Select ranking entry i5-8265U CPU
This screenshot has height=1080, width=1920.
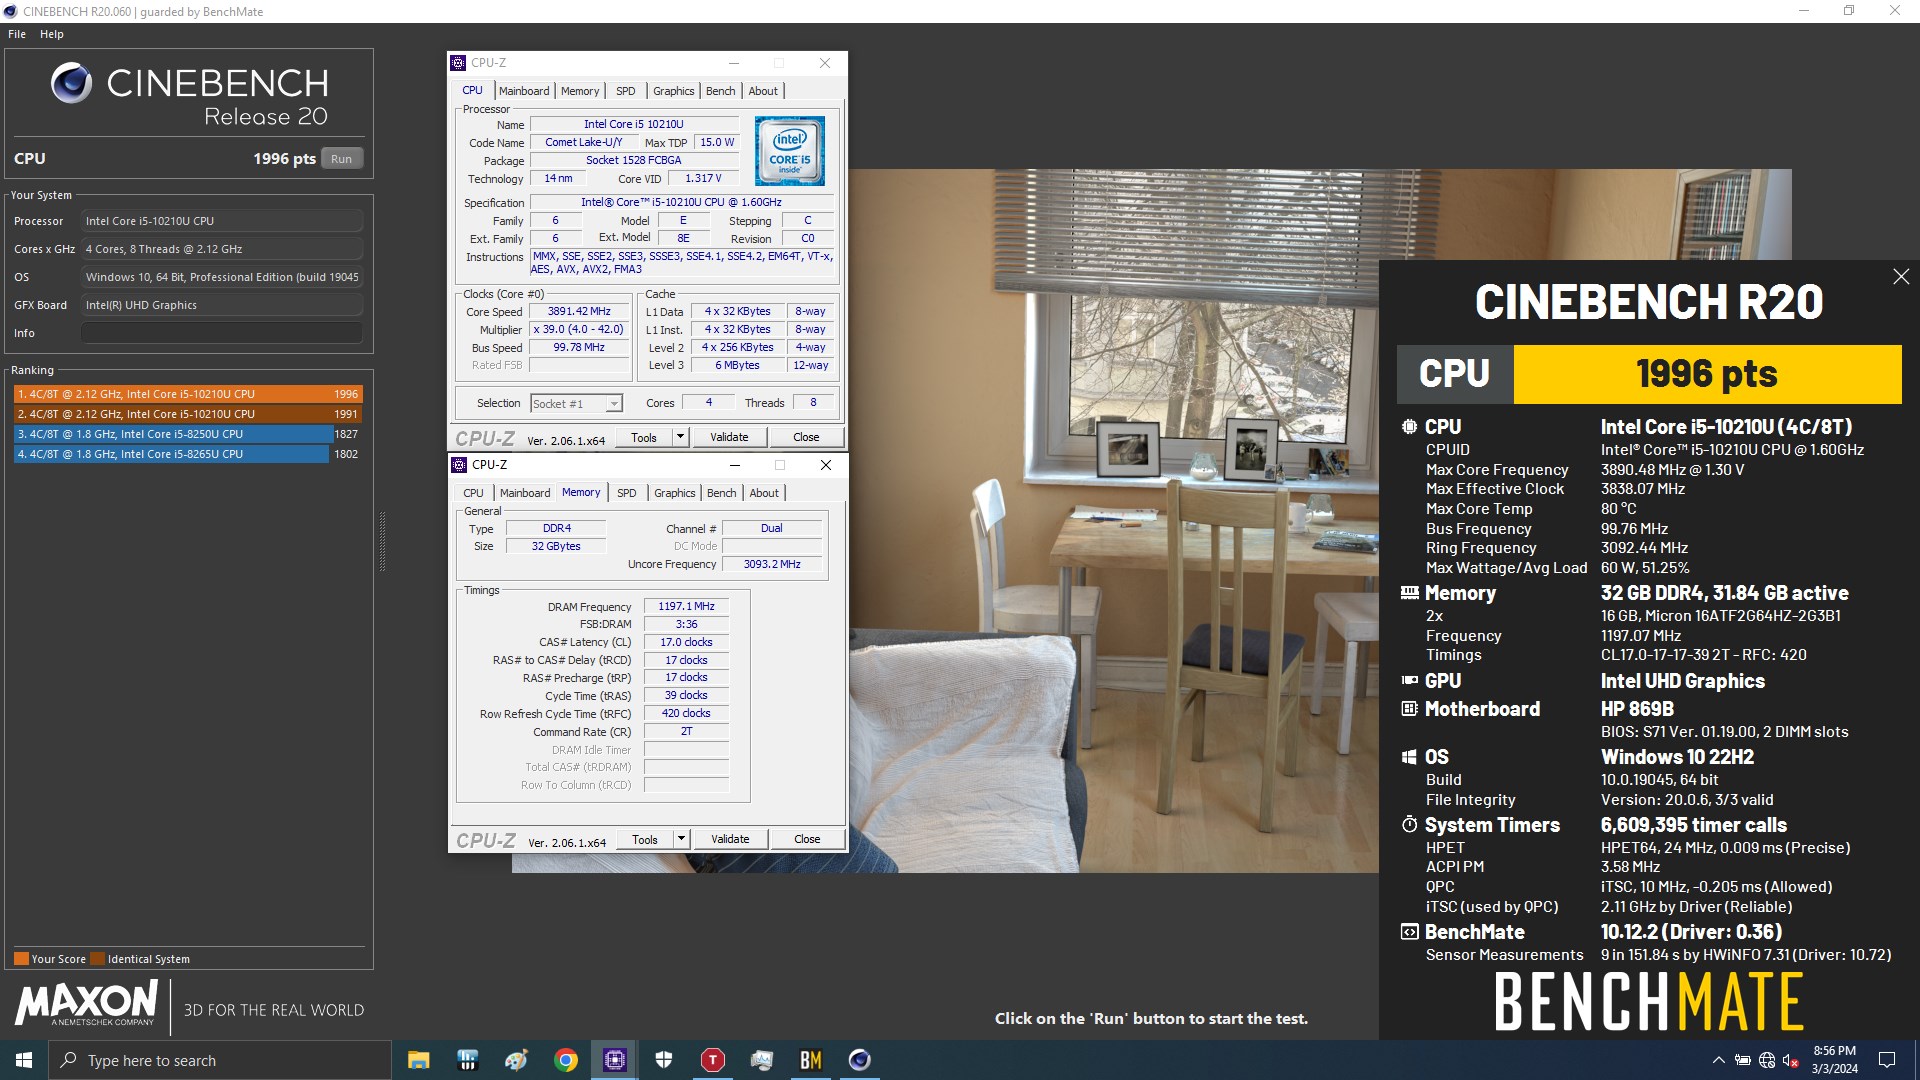[x=188, y=454]
